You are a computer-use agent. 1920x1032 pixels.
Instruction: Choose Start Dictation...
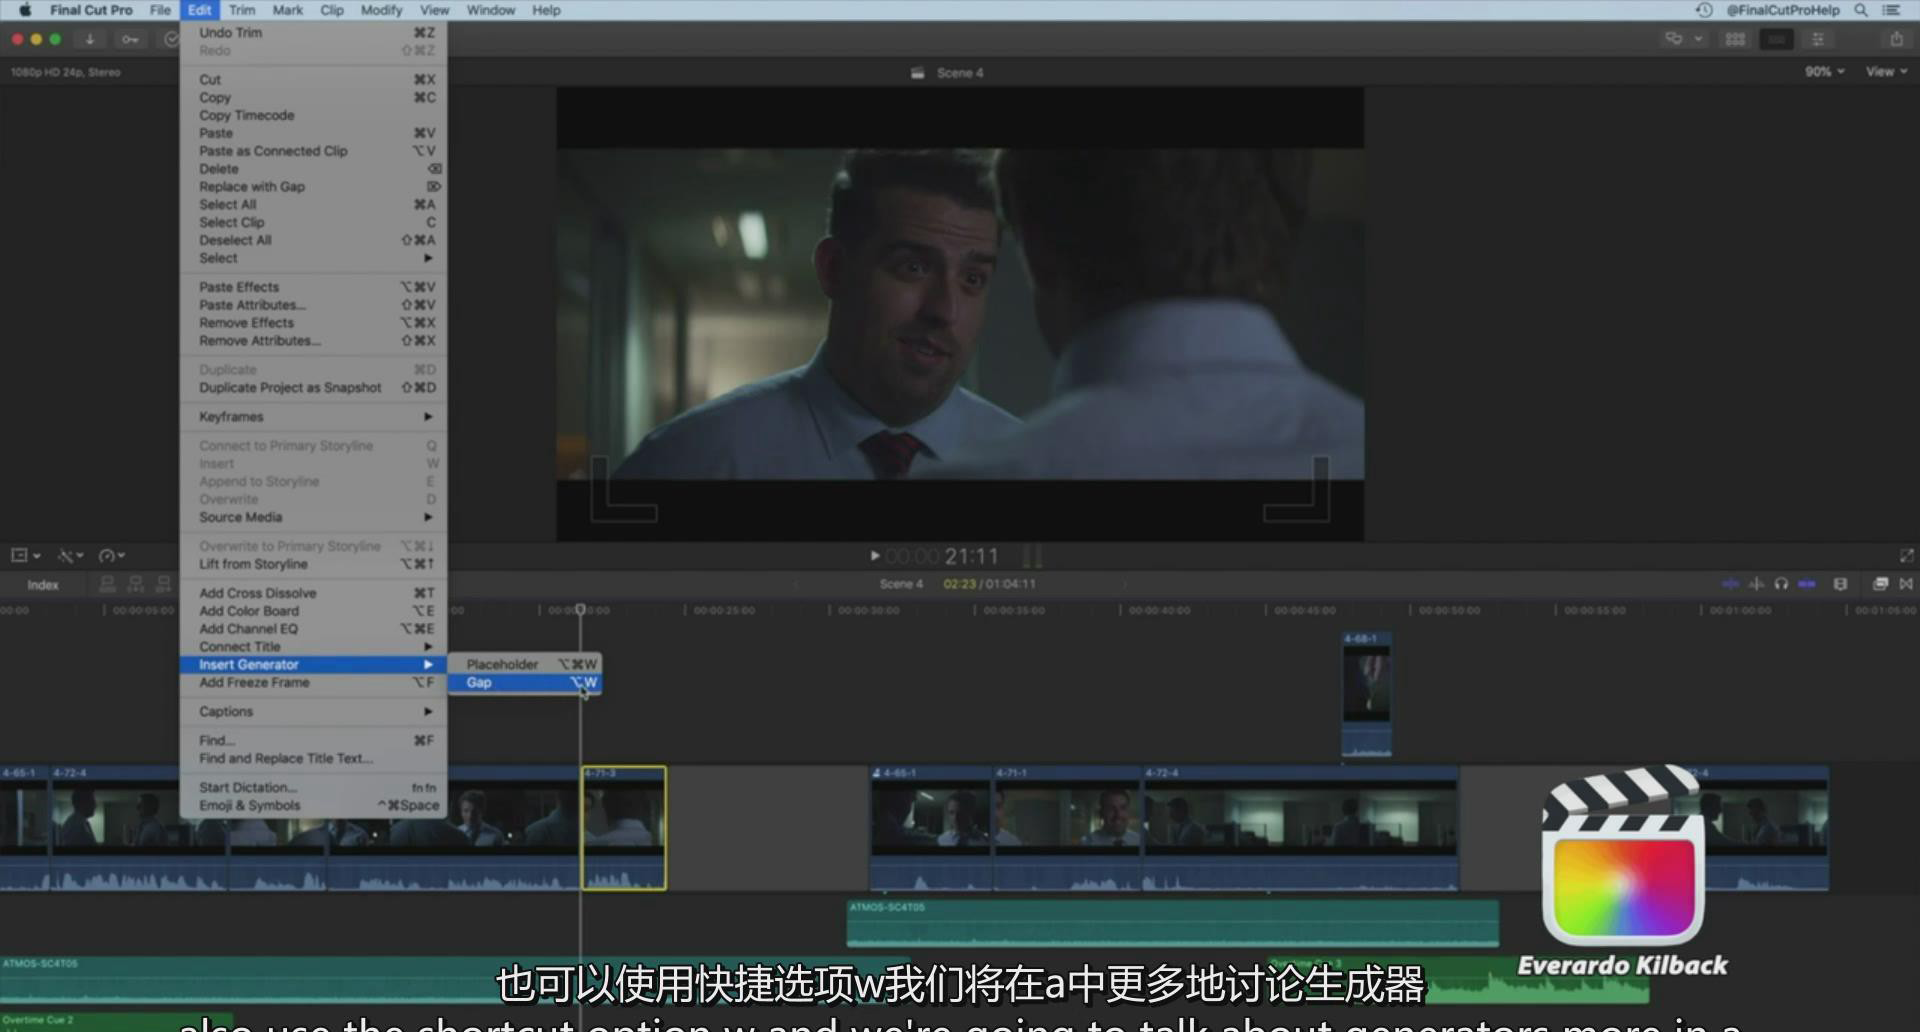point(313,788)
